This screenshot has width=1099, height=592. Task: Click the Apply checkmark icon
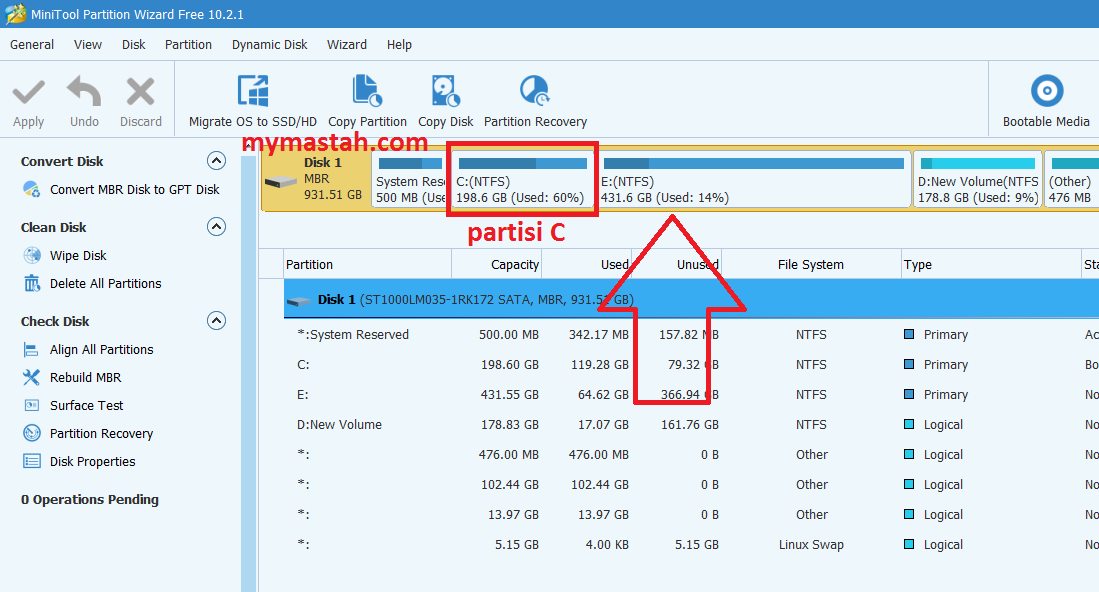[29, 92]
